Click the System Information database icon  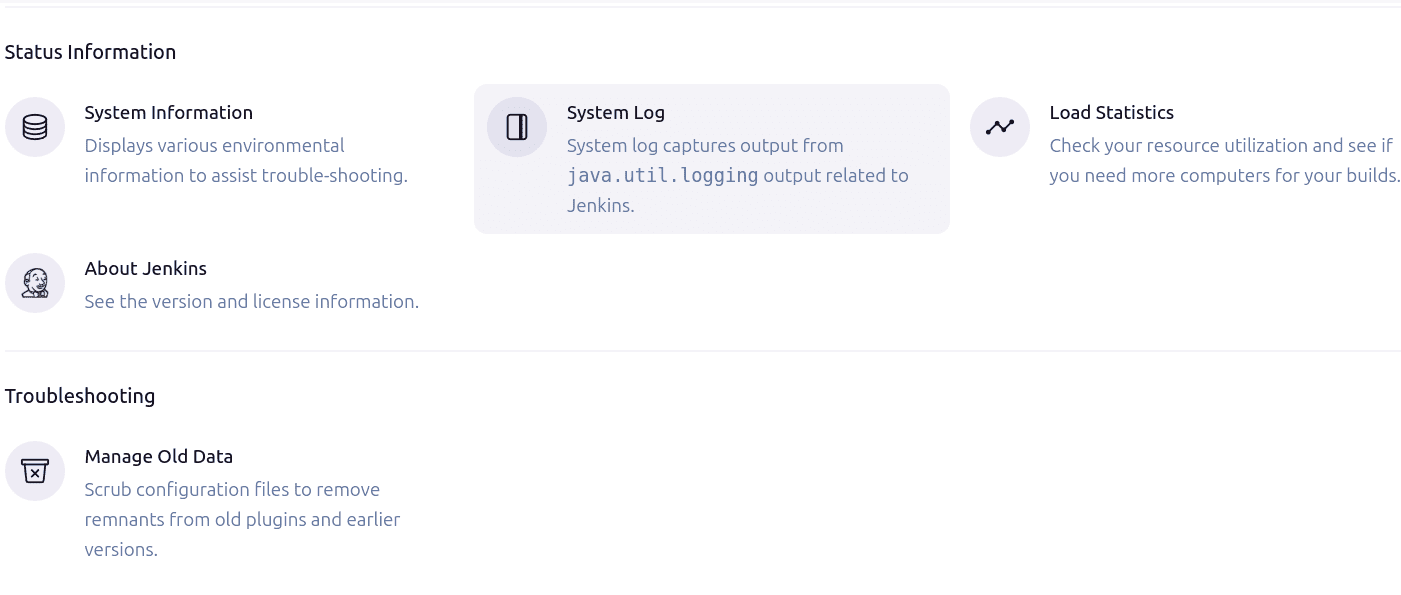coord(35,127)
